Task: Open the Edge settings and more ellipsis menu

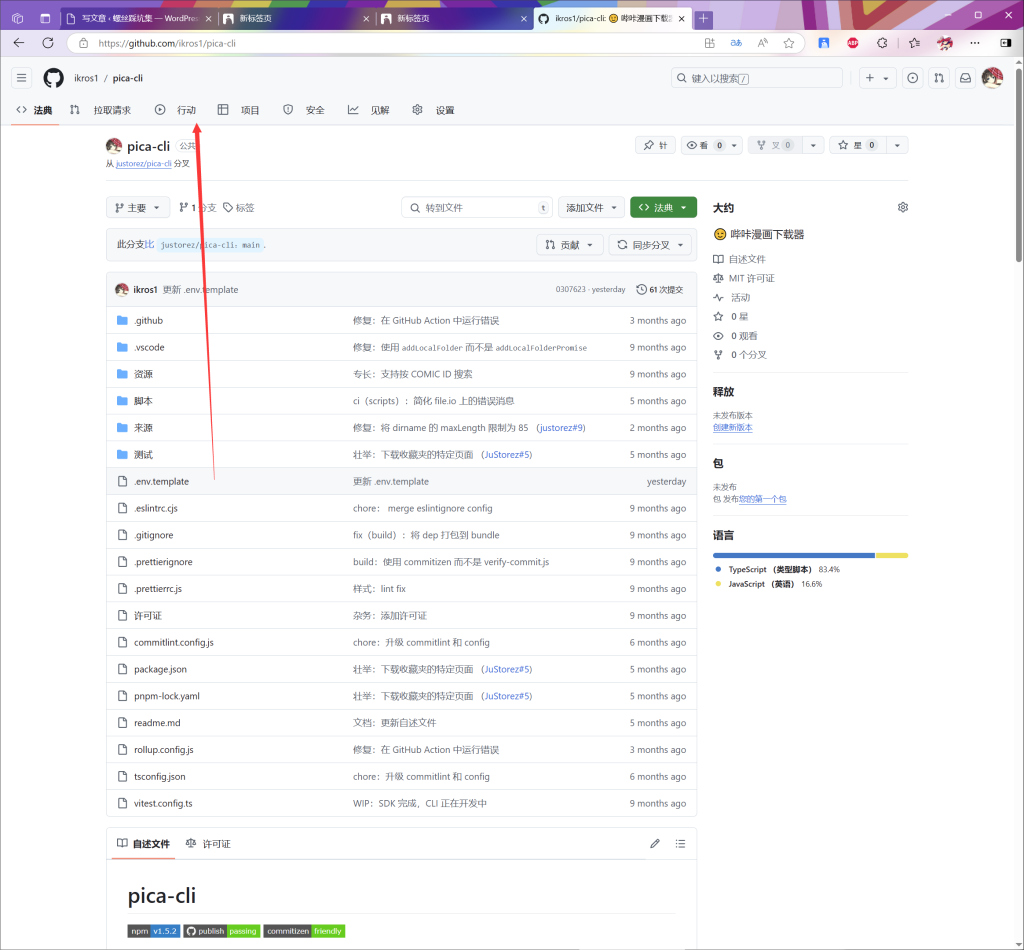Action: point(975,43)
